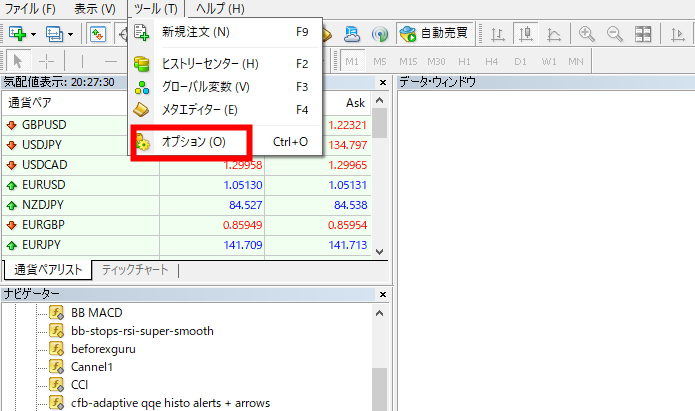
Task: Choose 新規注文 (N) from the menu
Action: coord(225,32)
